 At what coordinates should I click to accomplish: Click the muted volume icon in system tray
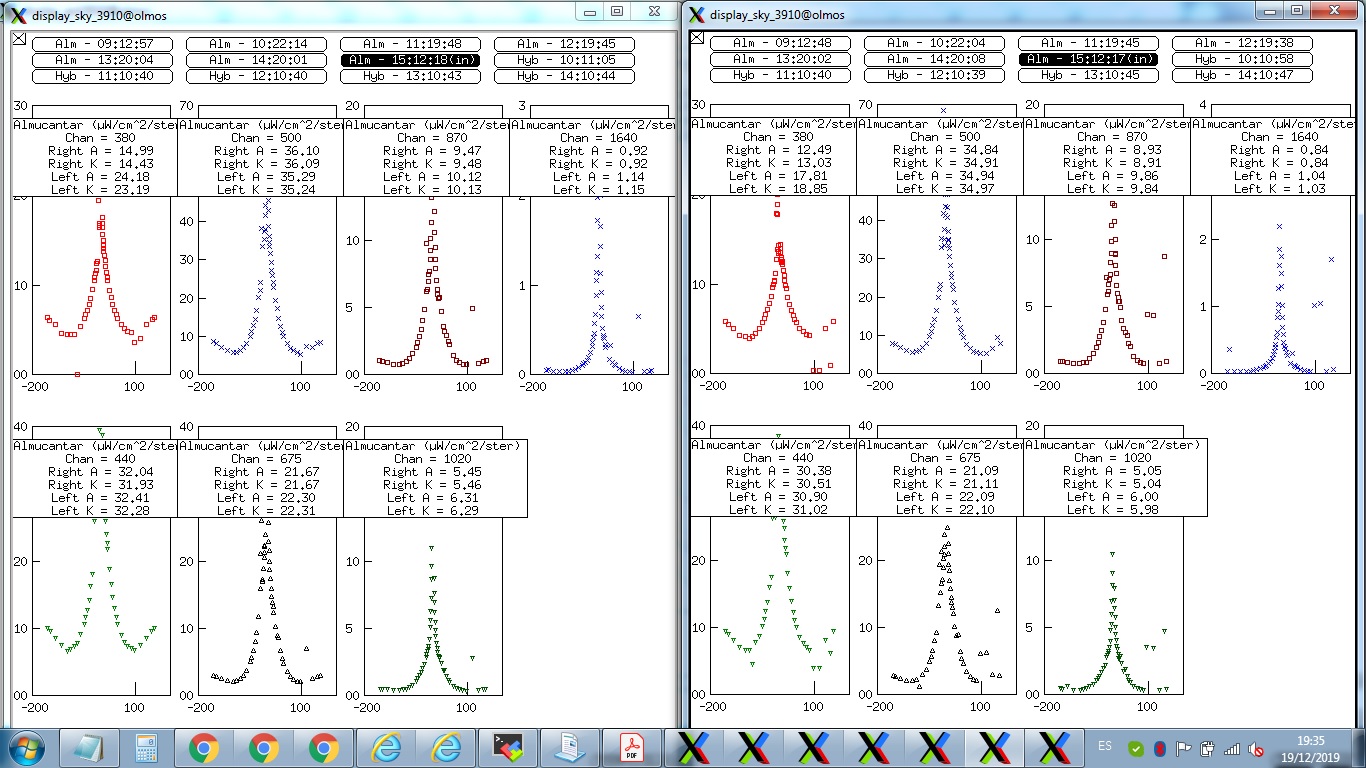click(1254, 748)
